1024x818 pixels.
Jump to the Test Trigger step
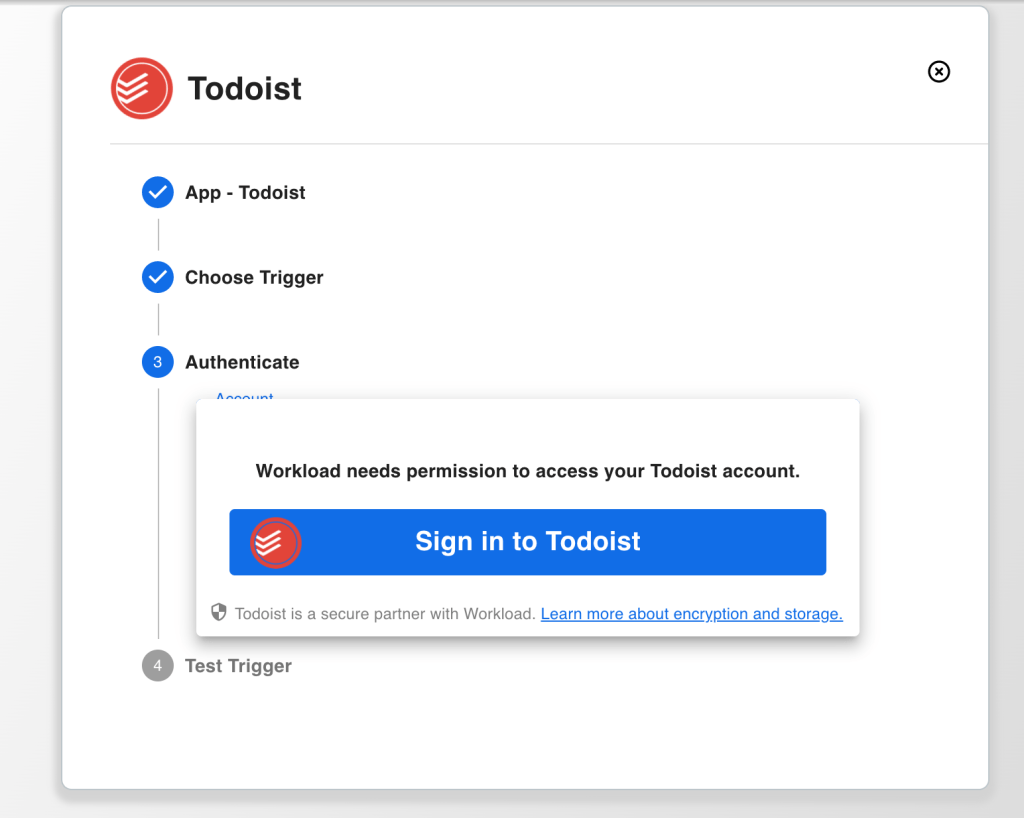(x=238, y=666)
